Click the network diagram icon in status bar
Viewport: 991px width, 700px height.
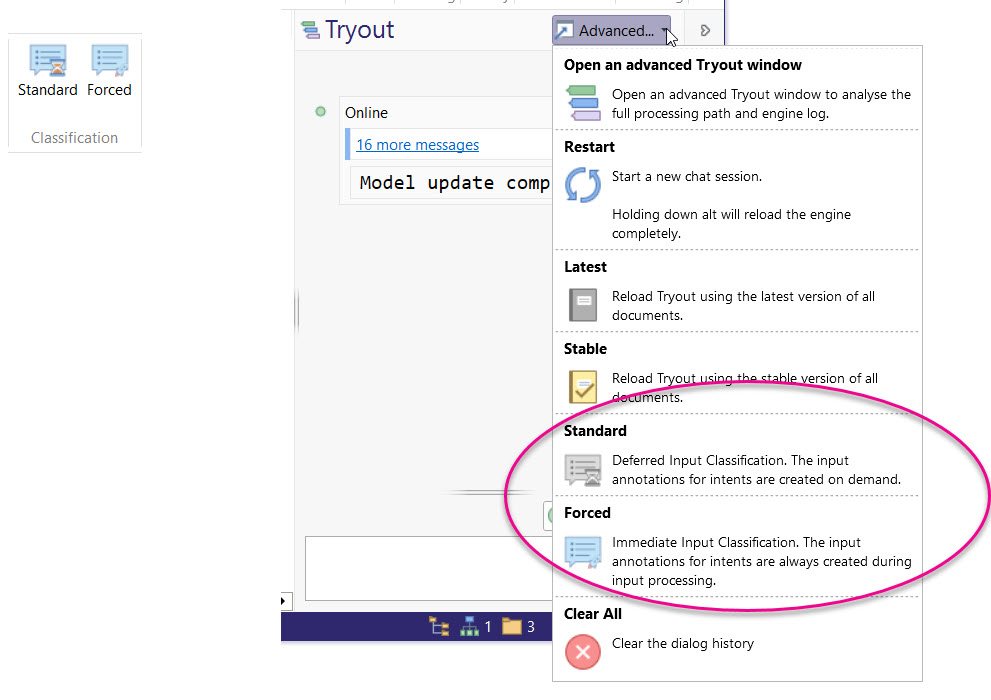click(469, 627)
